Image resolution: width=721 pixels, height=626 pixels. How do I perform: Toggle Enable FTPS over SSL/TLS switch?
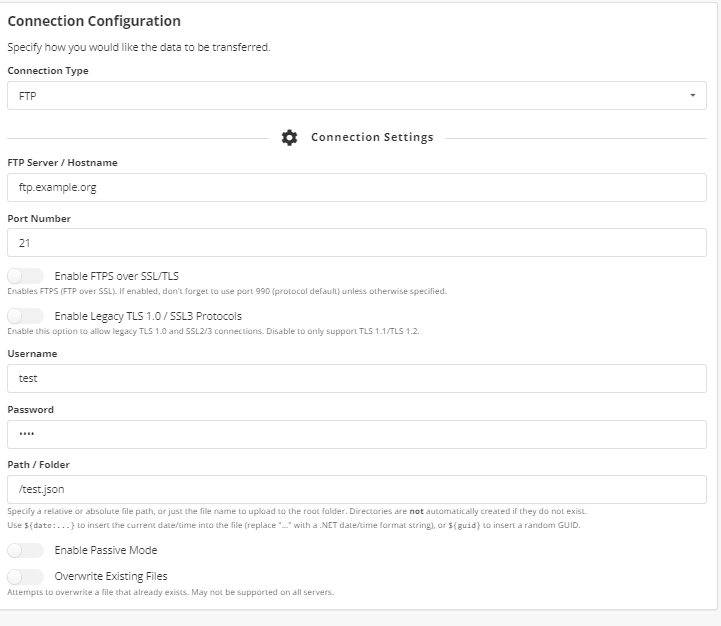tap(26, 276)
